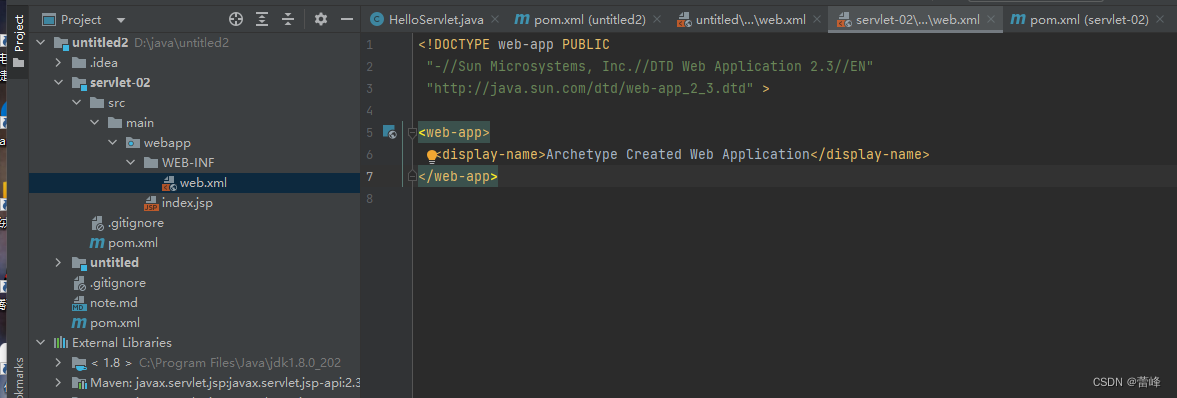This screenshot has height=398, width=1177.
Task: Collapse the untitled2 project root
Action: point(41,43)
